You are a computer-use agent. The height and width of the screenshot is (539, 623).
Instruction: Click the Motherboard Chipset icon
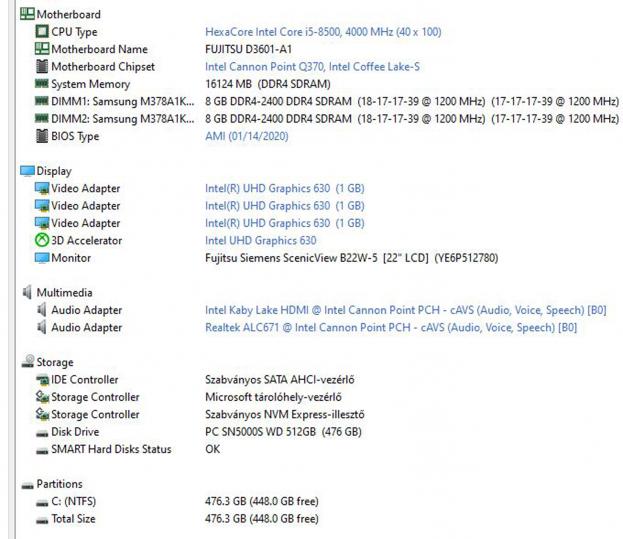pos(42,66)
